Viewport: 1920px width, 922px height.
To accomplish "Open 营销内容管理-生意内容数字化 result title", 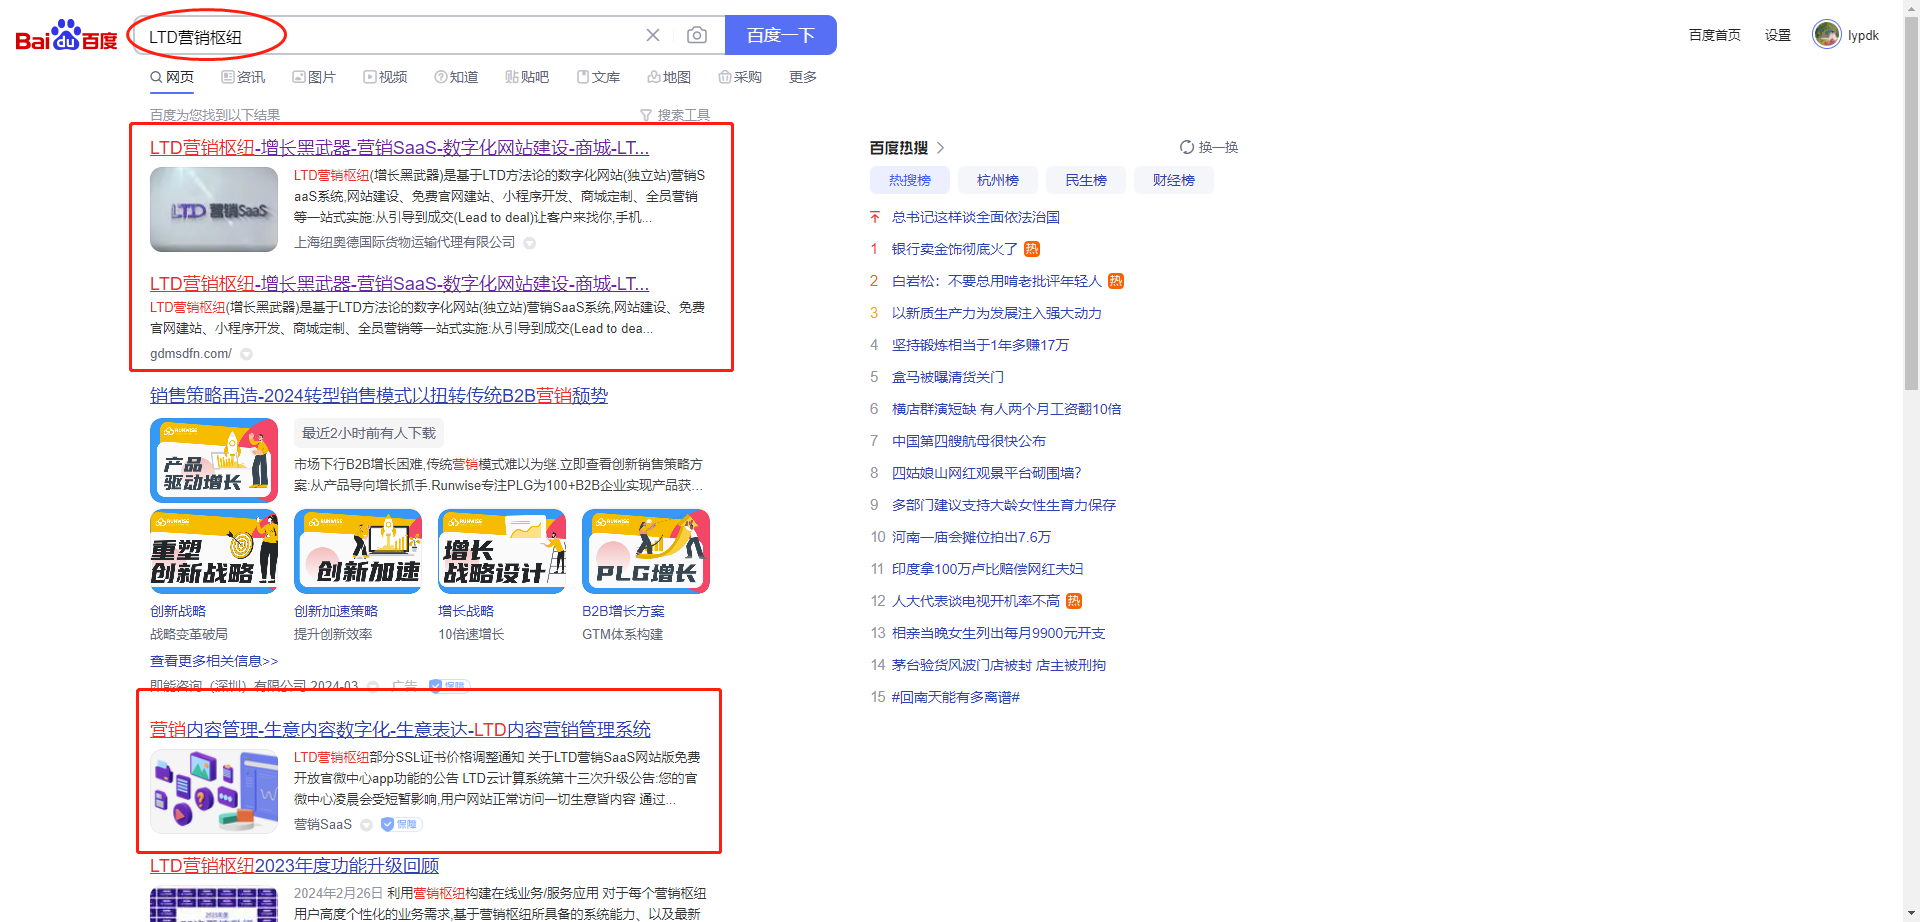I will (400, 730).
